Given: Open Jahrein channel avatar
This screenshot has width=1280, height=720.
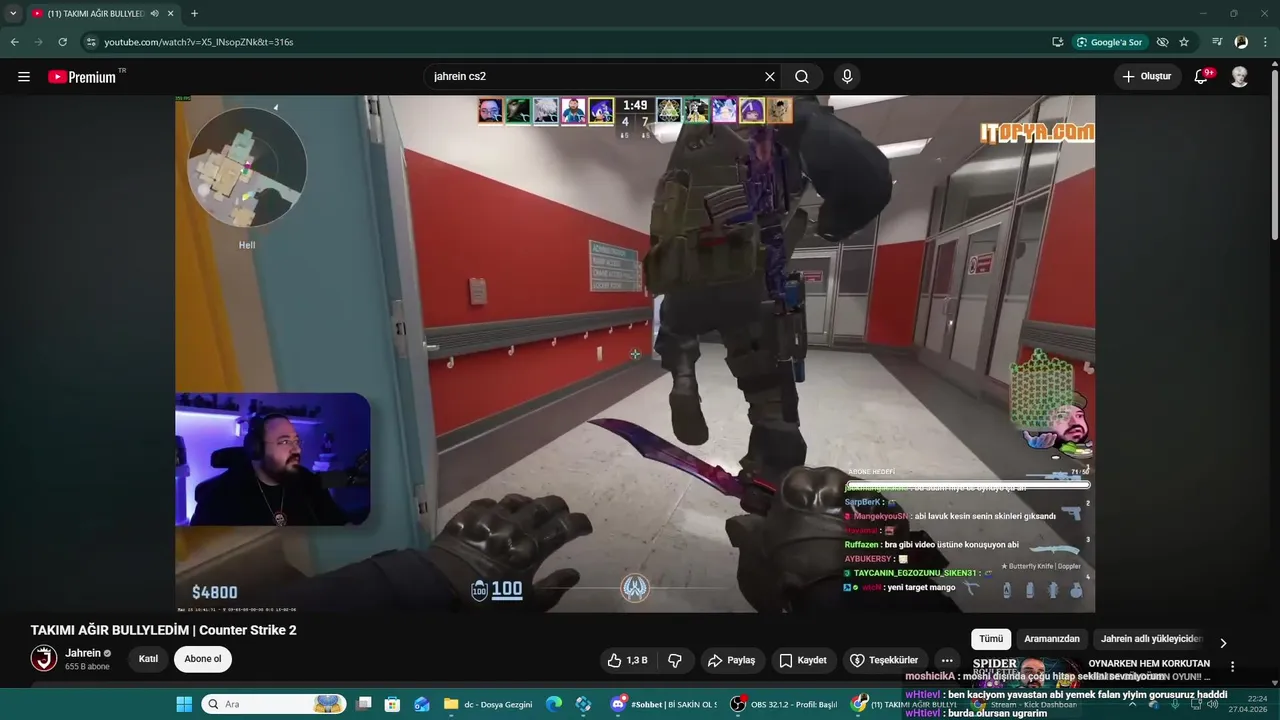Looking at the screenshot, I should [44, 659].
